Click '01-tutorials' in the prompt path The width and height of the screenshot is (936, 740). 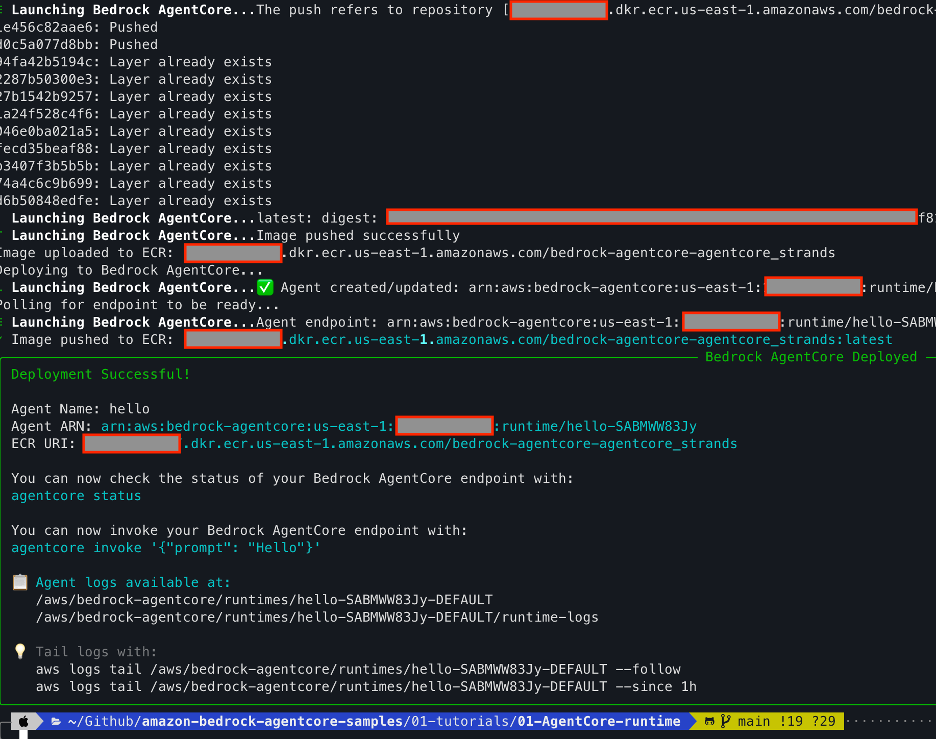[461, 722]
